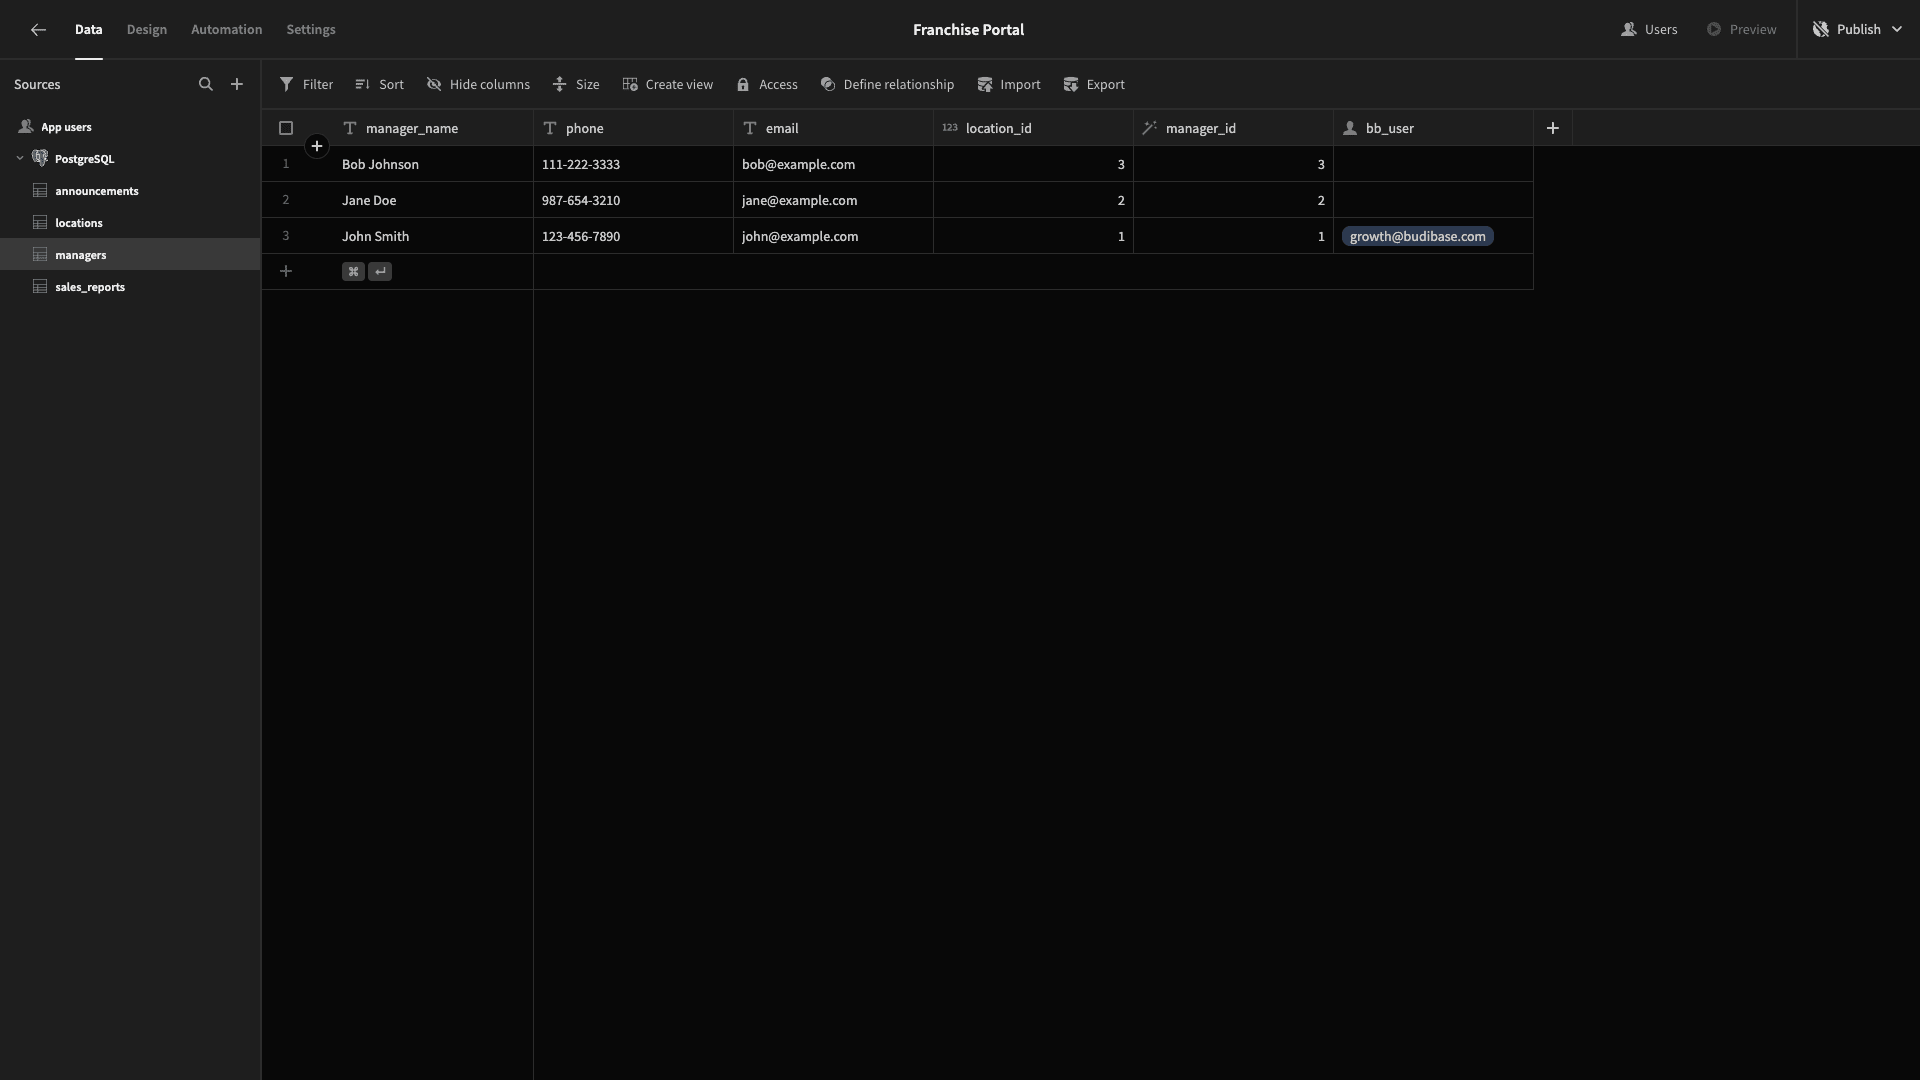Toggle the select-all rows checkbox
This screenshot has width=1920, height=1080.
(x=286, y=128)
